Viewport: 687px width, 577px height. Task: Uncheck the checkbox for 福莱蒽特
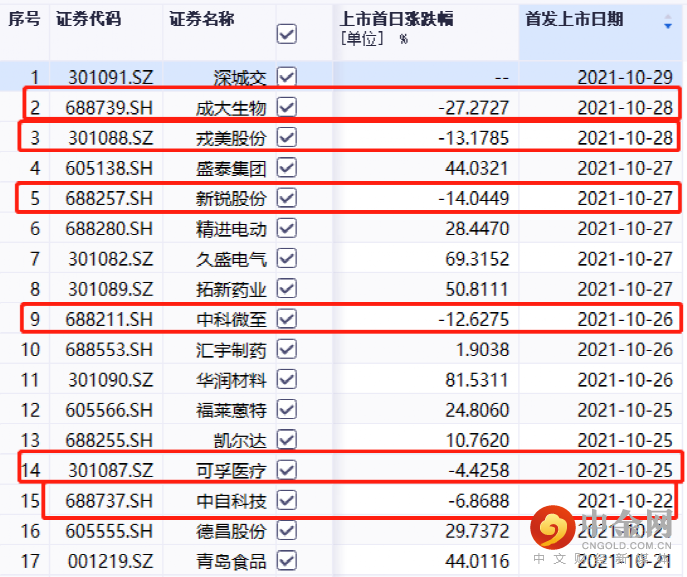coord(287,410)
